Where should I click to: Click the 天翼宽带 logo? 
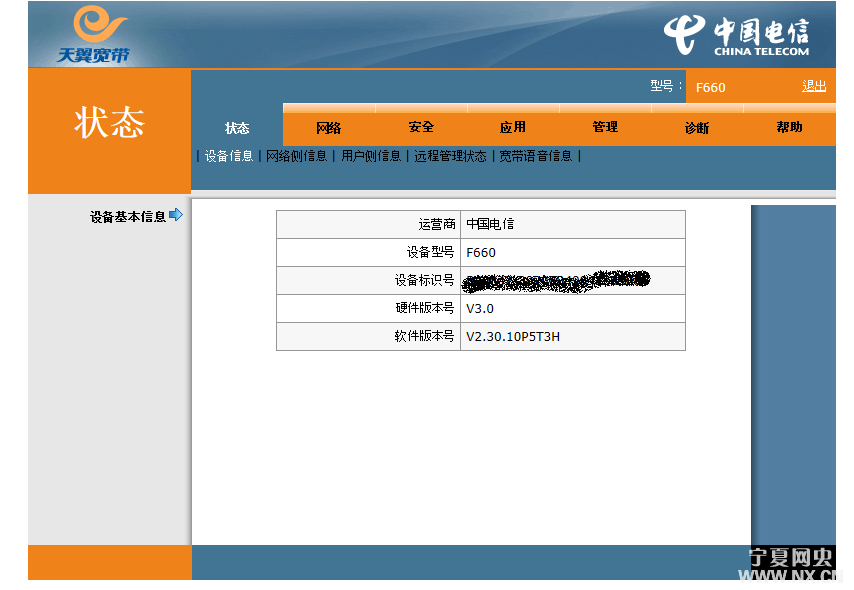click(x=95, y=34)
